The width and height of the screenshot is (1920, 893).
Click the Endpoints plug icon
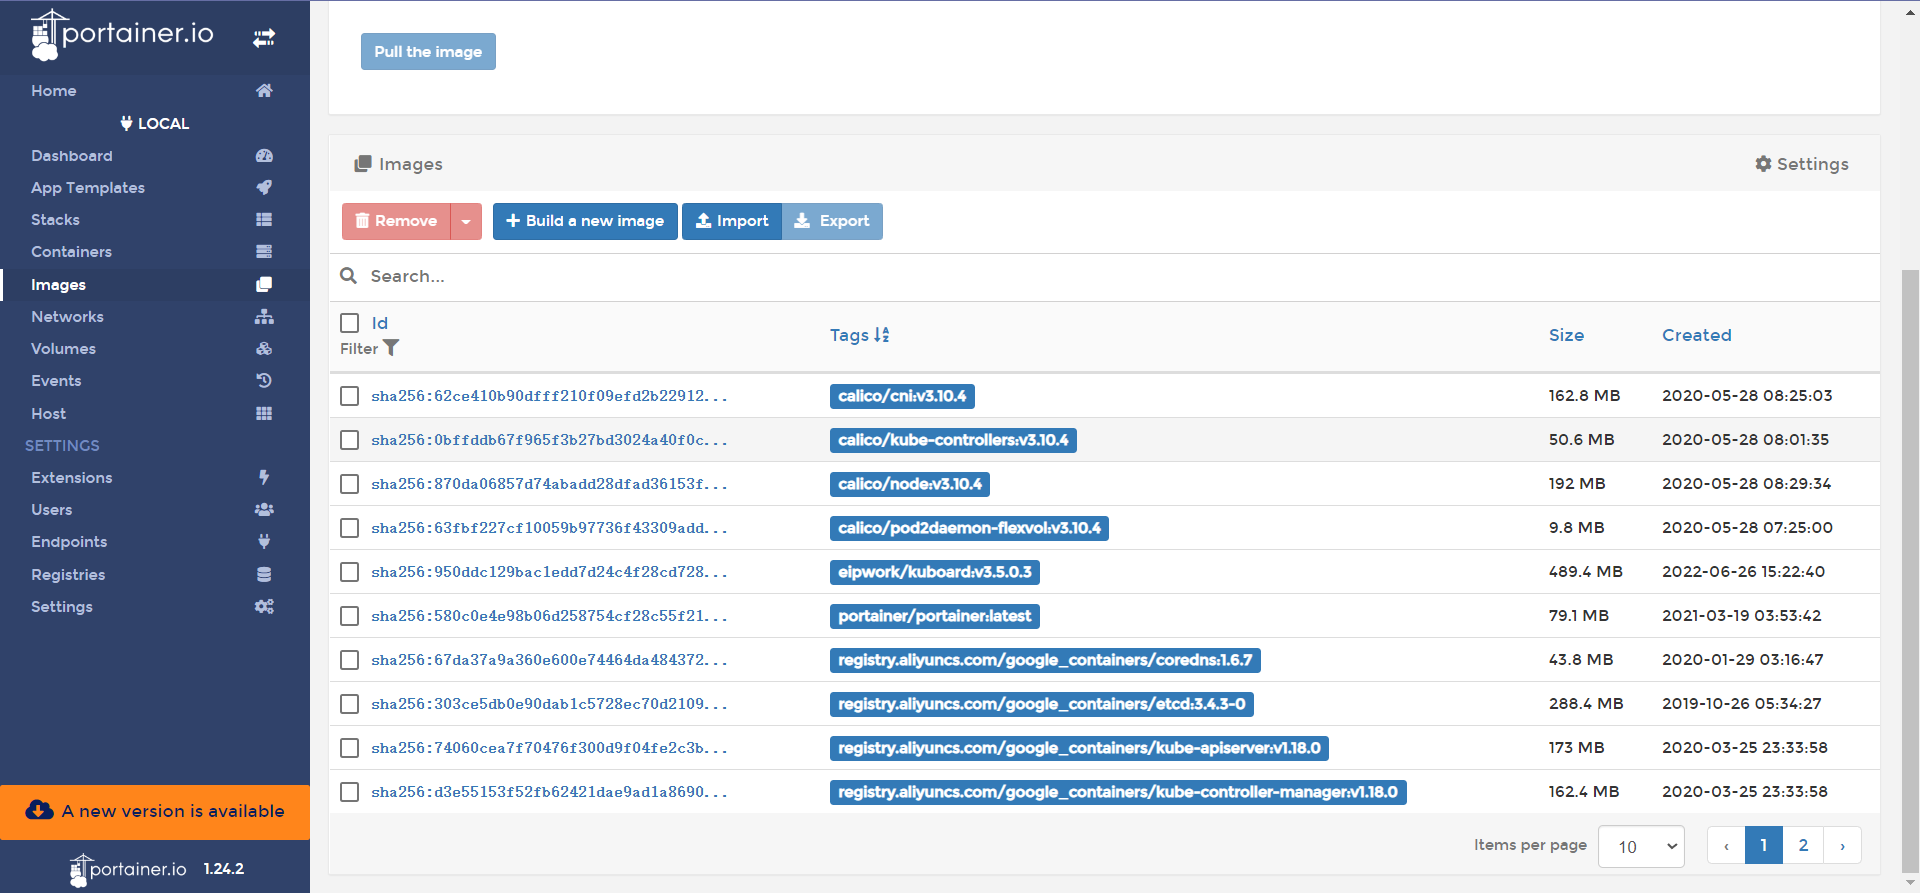[264, 542]
